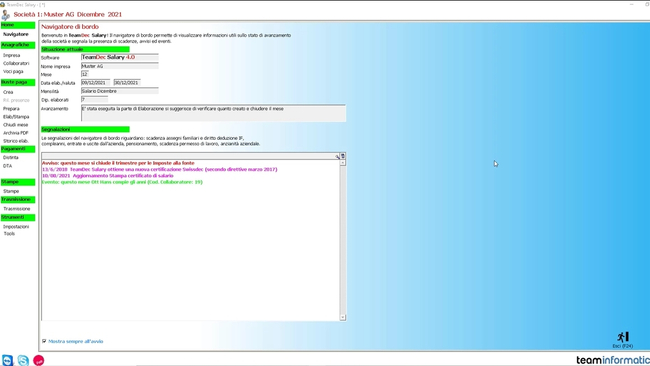Screen dimensions: 650x366
Task: Click the 'Navigatore di bordo' page title
Action: (70, 27)
